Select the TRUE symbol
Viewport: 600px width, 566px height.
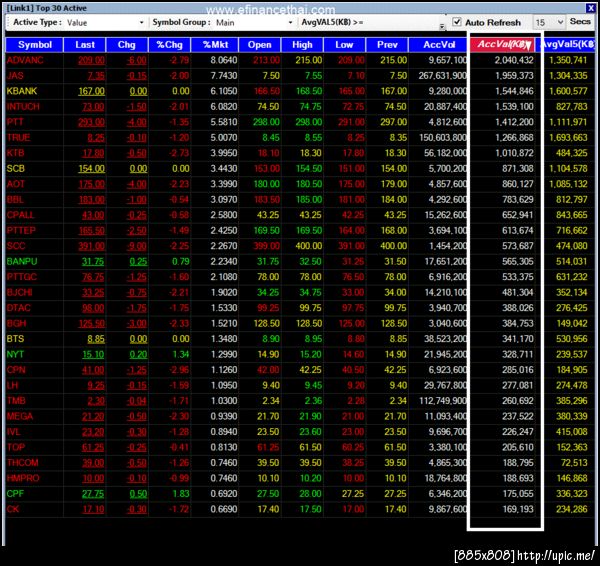(x=18, y=137)
